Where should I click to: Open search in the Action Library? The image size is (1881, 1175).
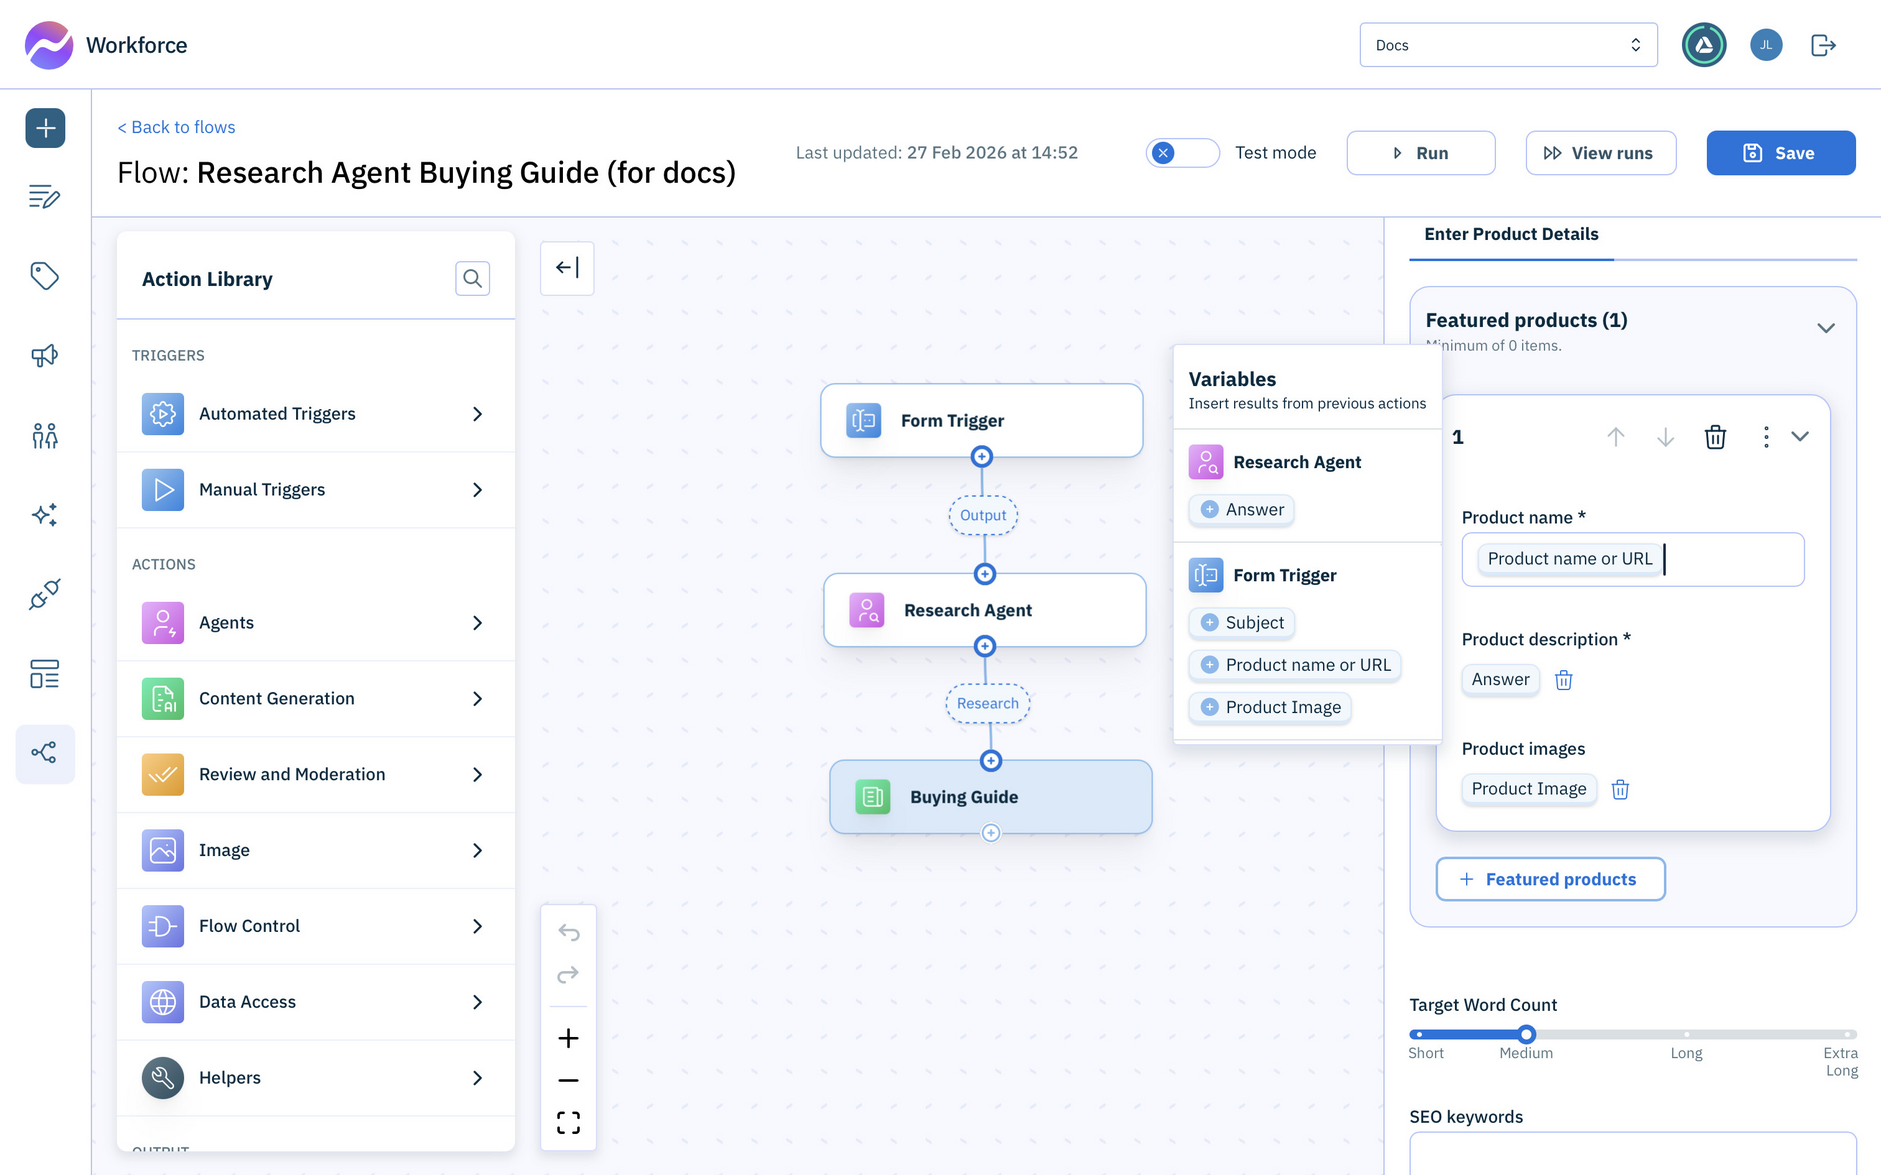pos(472,279)
